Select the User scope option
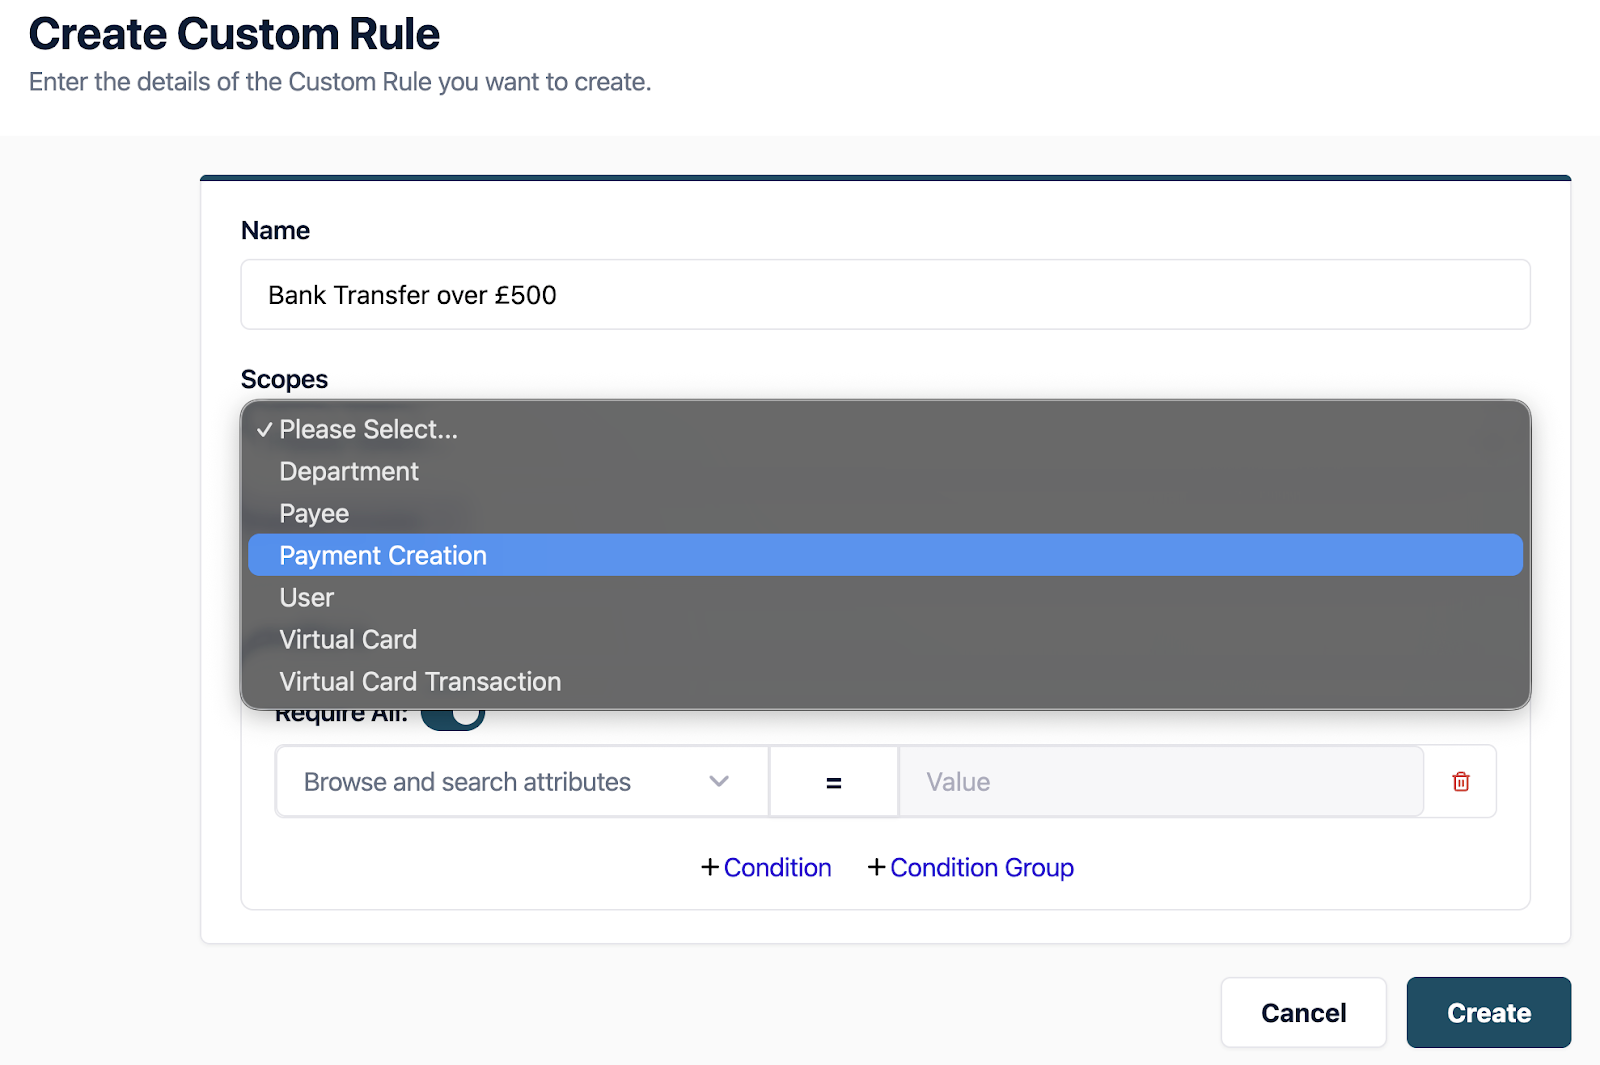 click(x=307, y=597)
